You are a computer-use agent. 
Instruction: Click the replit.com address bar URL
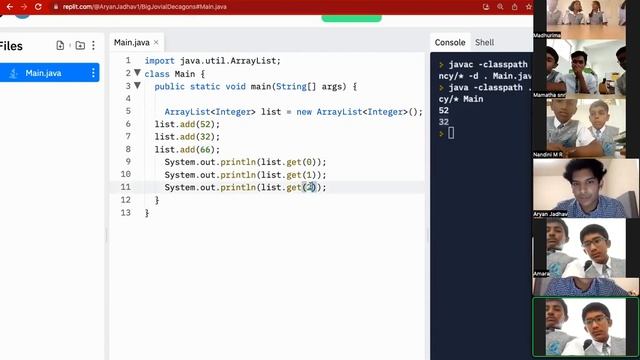pyautogui.click(x=144, y=7)
